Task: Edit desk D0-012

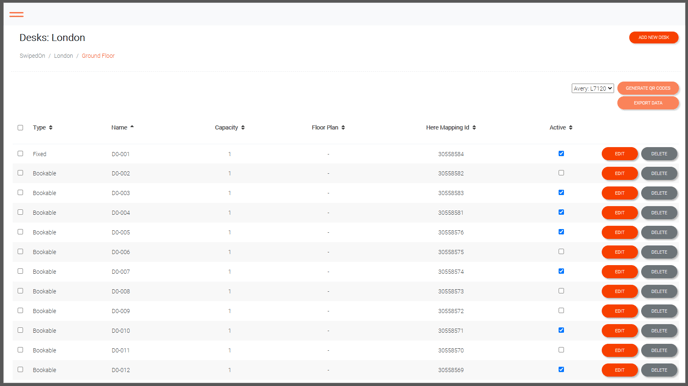Action: click(619, 370)
